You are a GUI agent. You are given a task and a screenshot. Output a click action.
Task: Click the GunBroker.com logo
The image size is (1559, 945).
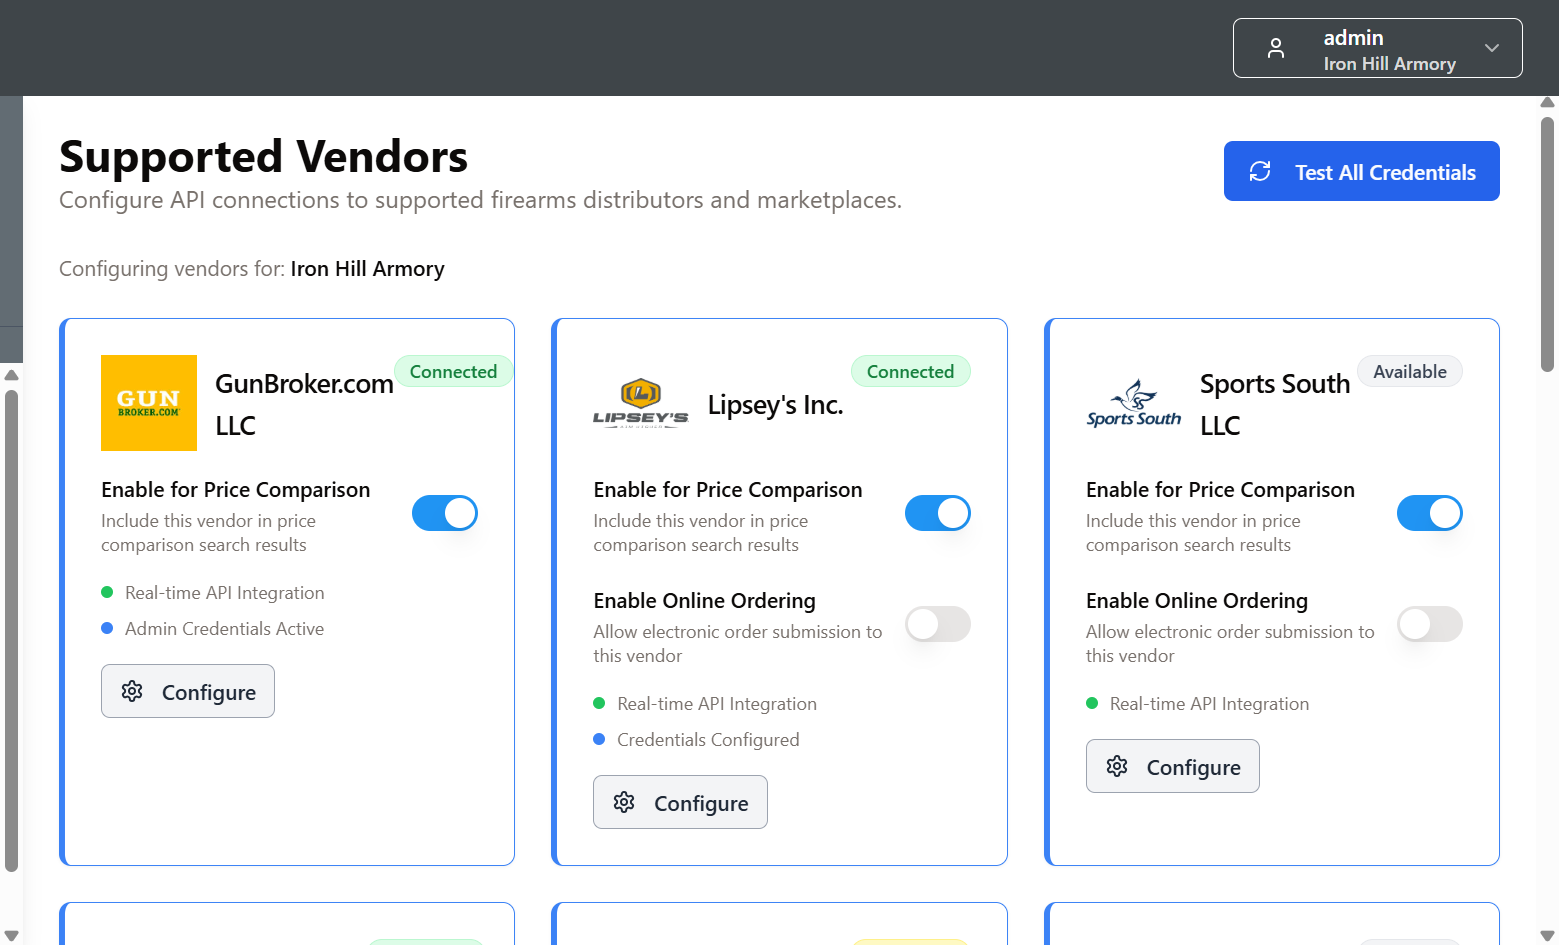point(149,403)
